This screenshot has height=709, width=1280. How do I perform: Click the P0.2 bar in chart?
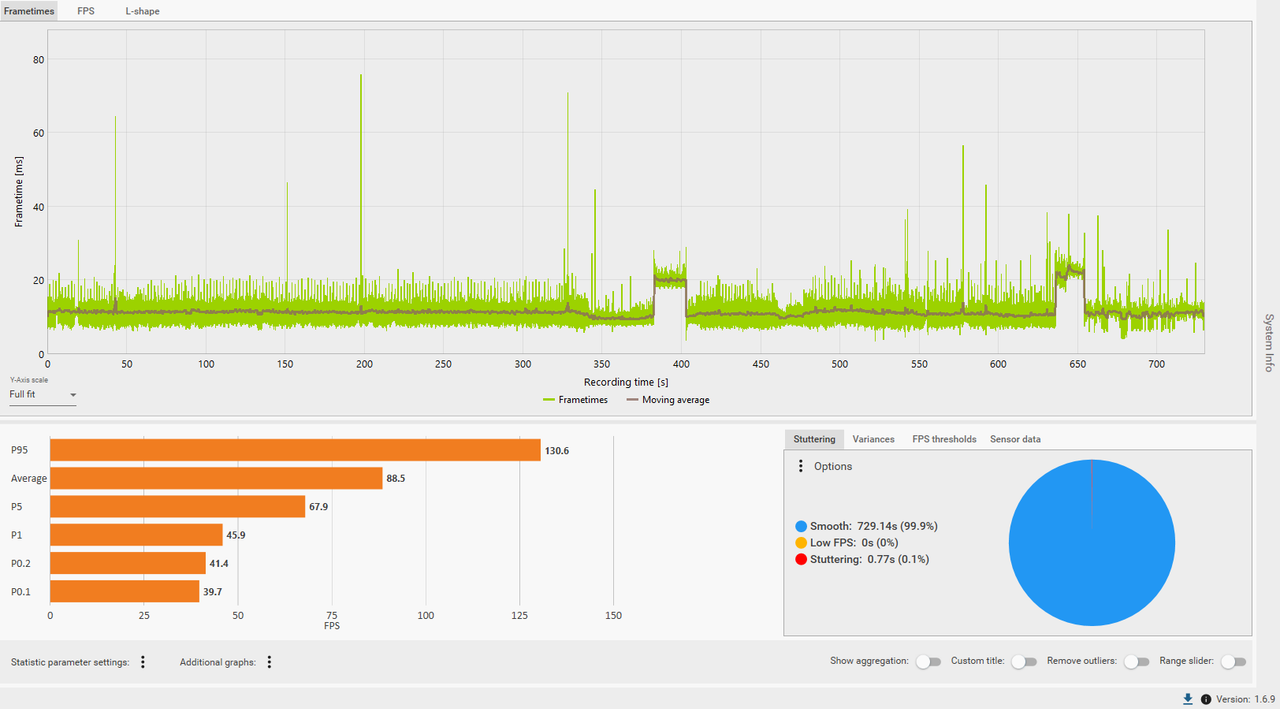(128, 563)
